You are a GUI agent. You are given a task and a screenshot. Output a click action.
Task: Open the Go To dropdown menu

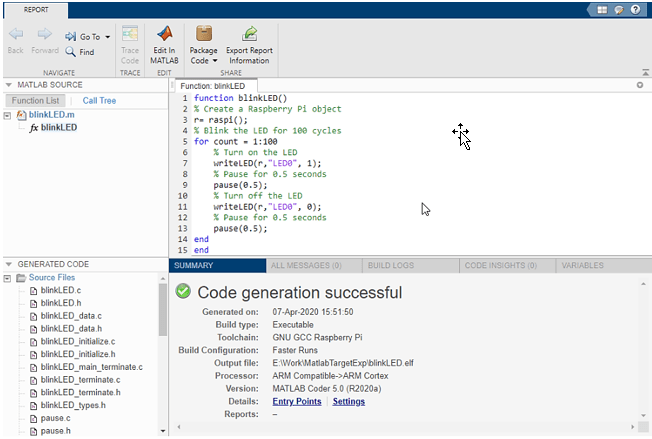[x=107, y=37]
